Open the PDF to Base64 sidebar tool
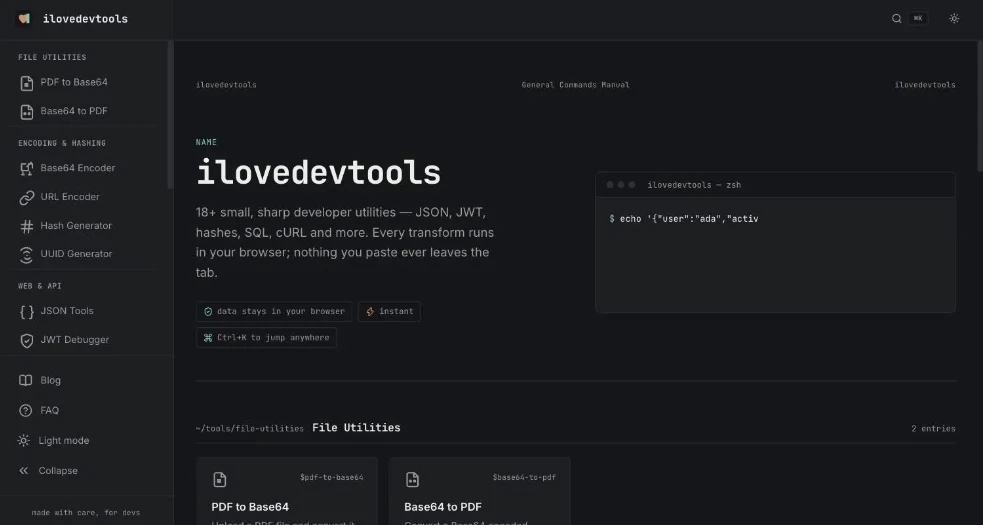The width and height of the screenshot is (983, 525). pyautogui.click(x=83, y=83)
